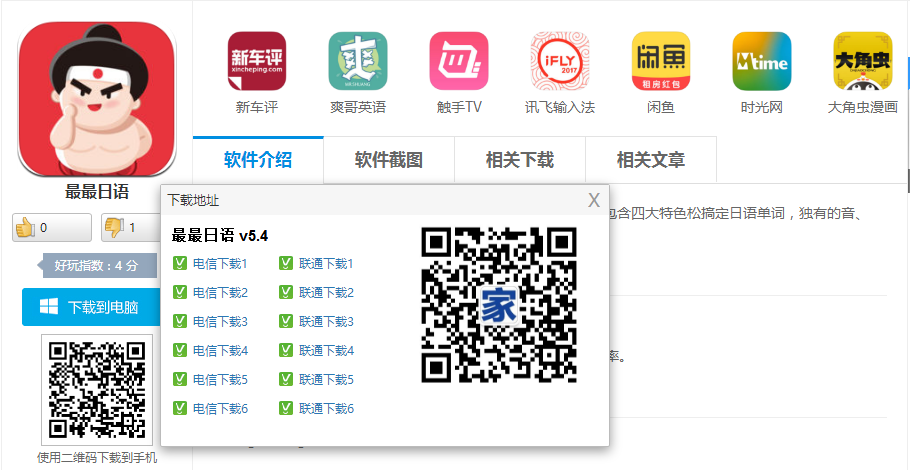Click the 电信下载5 link
The height and width of the screenshot is (470, 910).
click(221, 380)
